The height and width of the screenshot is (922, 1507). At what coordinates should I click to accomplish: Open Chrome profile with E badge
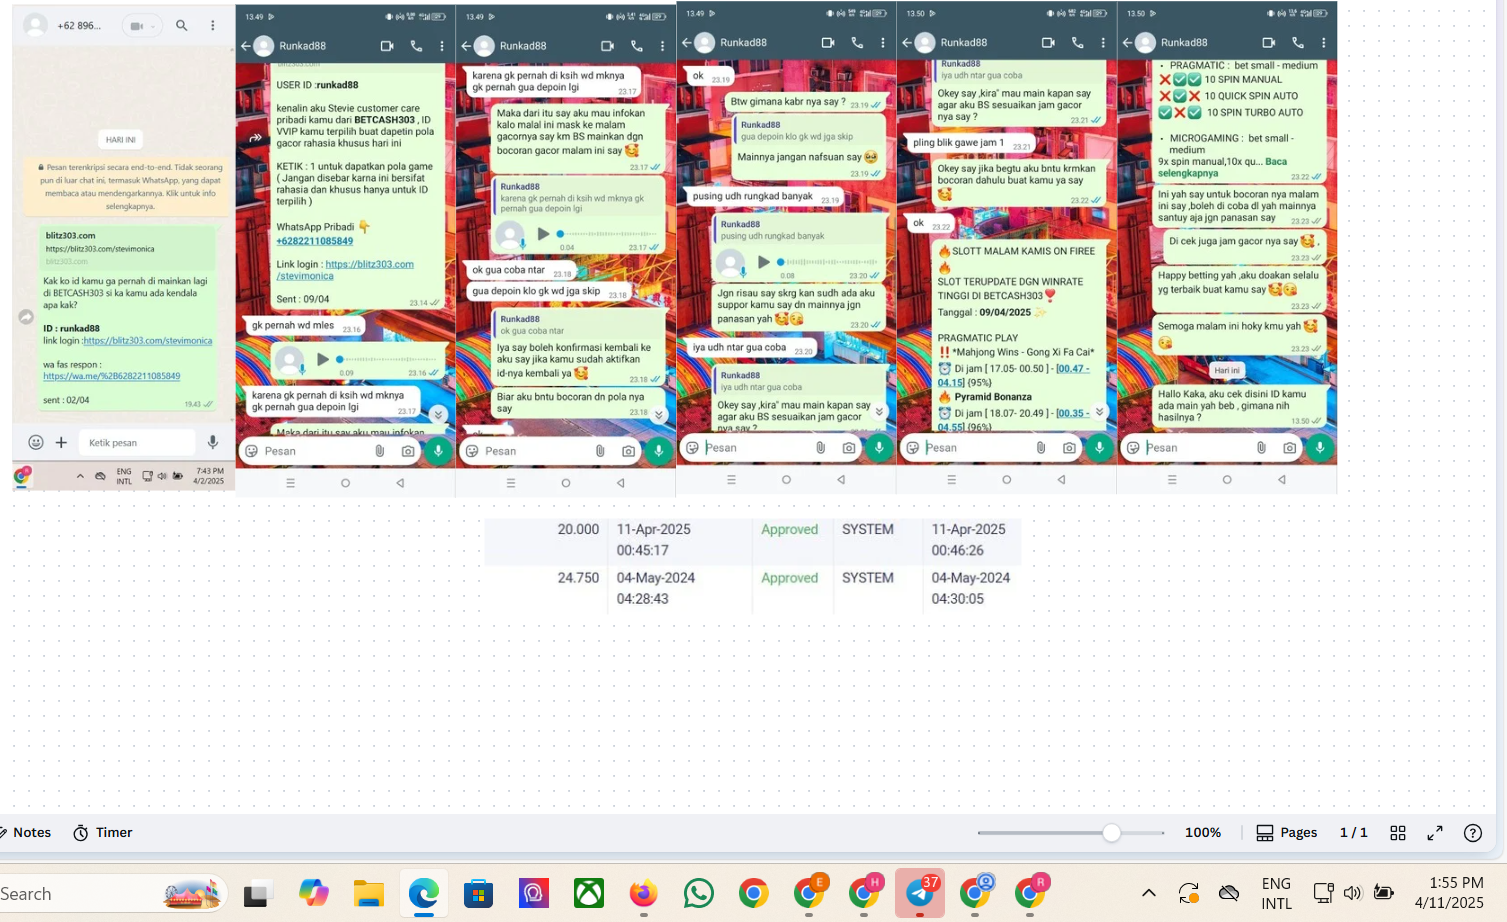pos(808,893)
